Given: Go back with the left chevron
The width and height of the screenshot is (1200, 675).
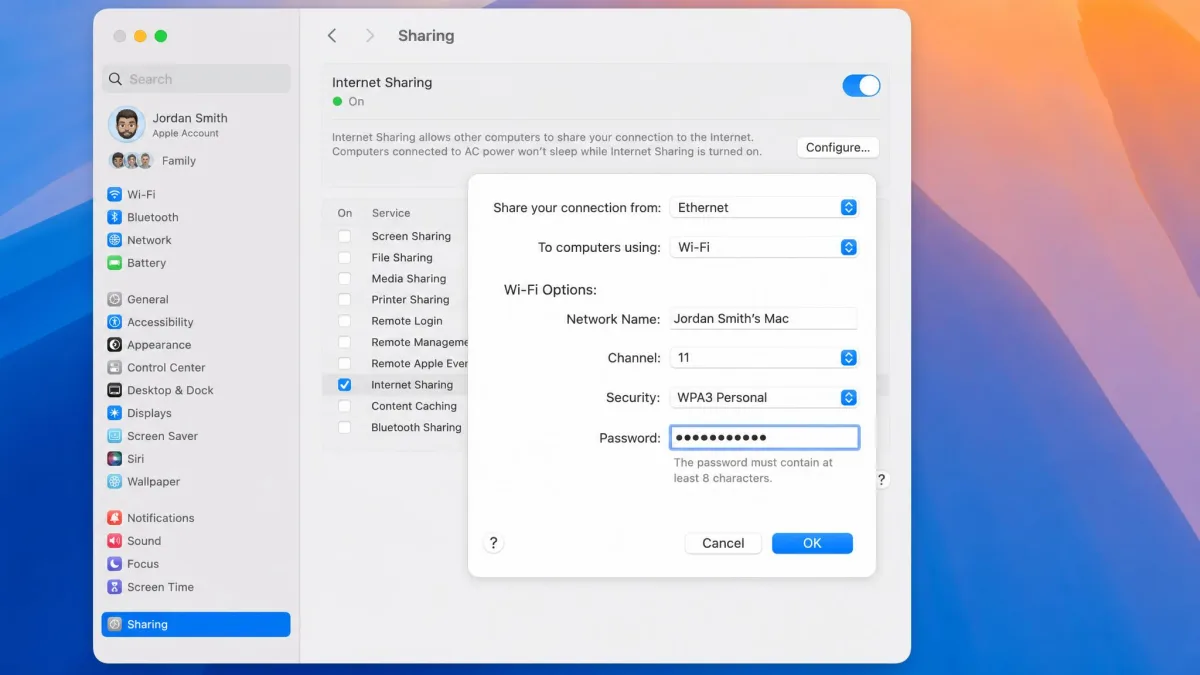Looking at the screenshot, I should (x=332, y=35).
